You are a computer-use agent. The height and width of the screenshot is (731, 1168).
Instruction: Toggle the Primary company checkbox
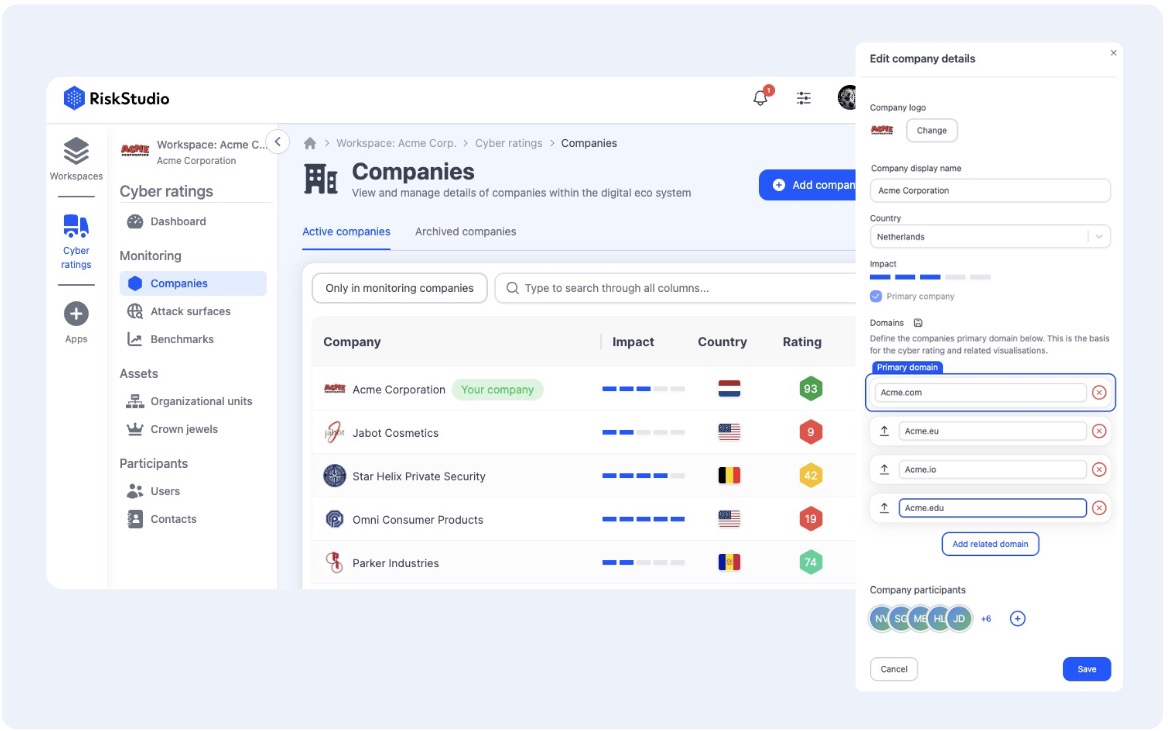pyautogui.click(x=876, y=297)
